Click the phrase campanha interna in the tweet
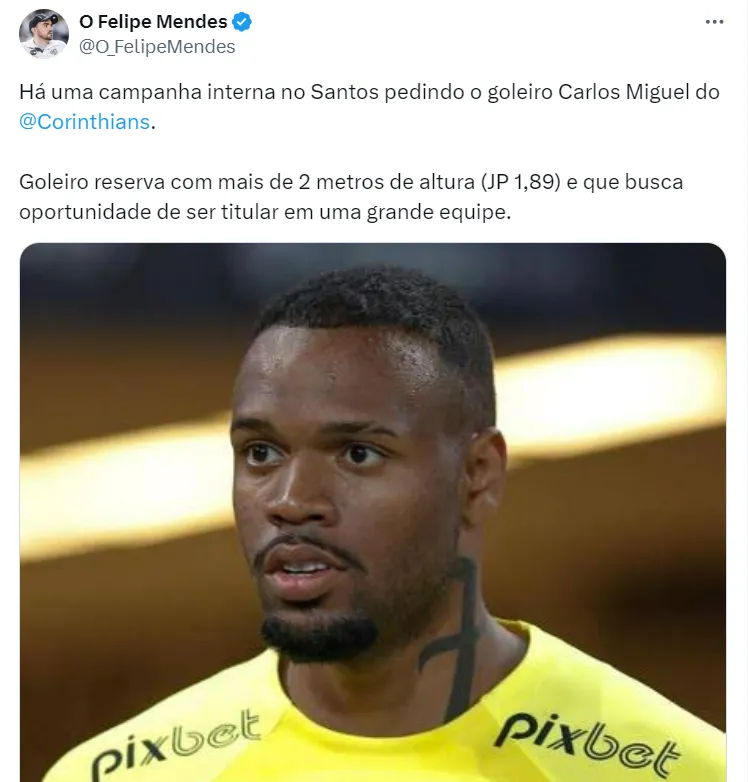 187,92
